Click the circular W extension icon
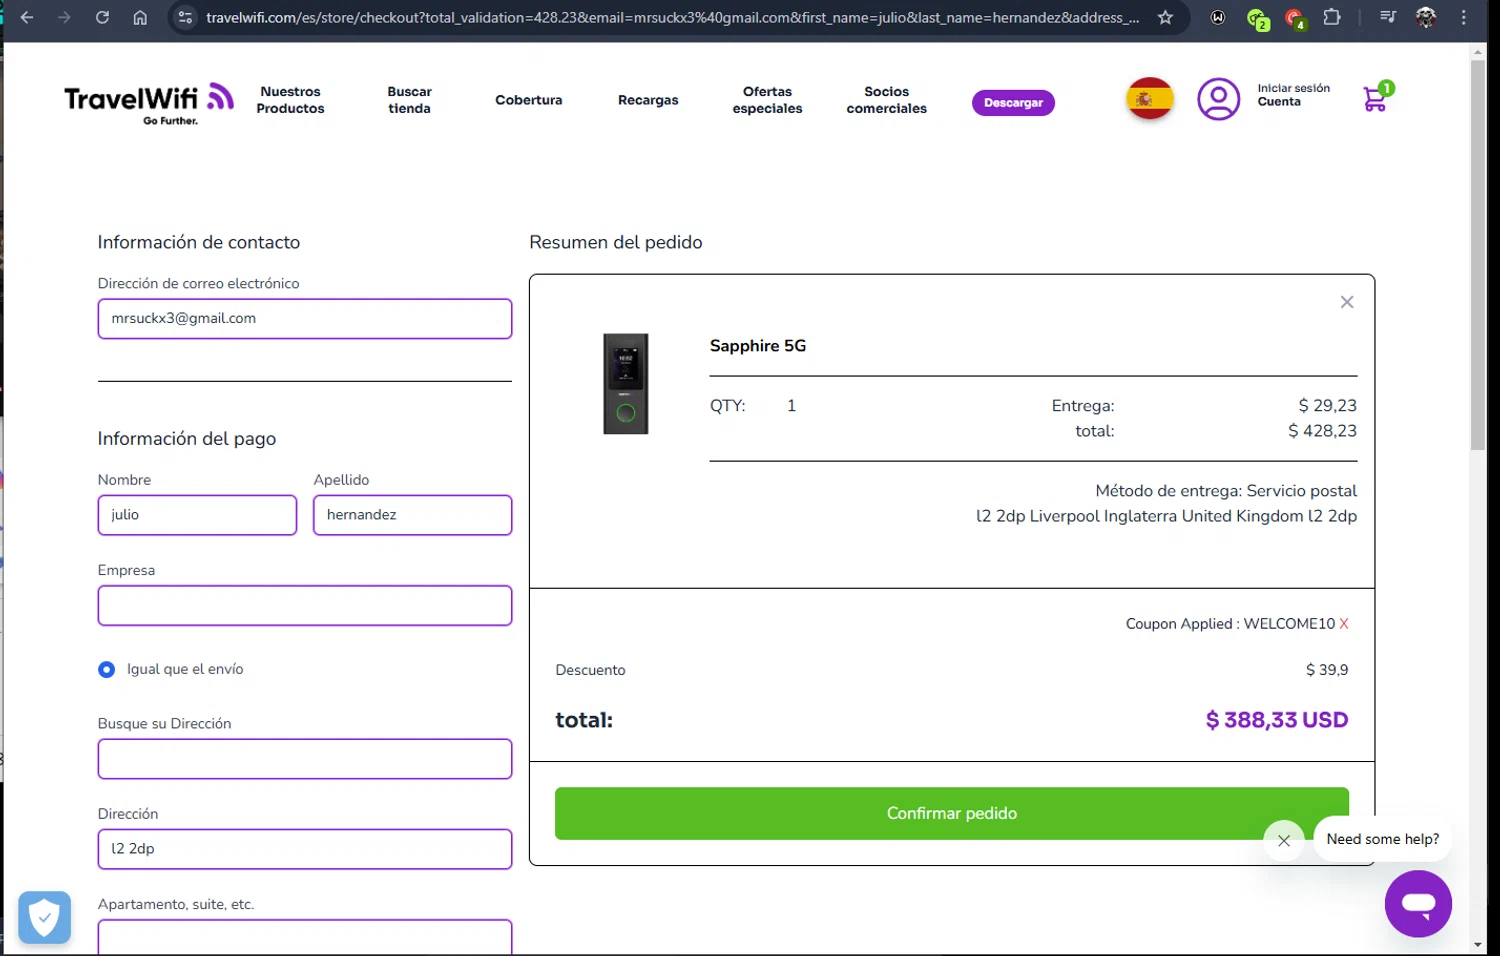This screenshot has height=956, width=1500. [1218, 17]
